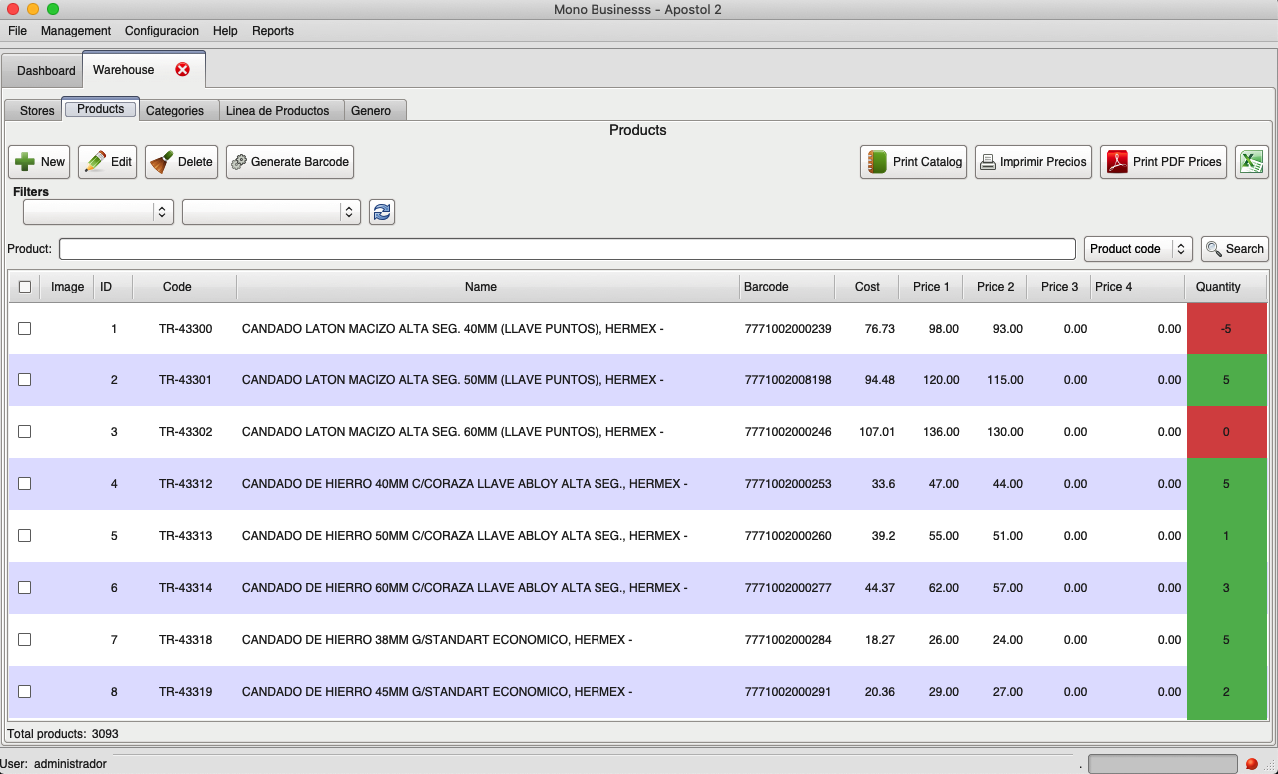
Task: Click the Print Catalog book icon
Action: click(x=877, y=162)
